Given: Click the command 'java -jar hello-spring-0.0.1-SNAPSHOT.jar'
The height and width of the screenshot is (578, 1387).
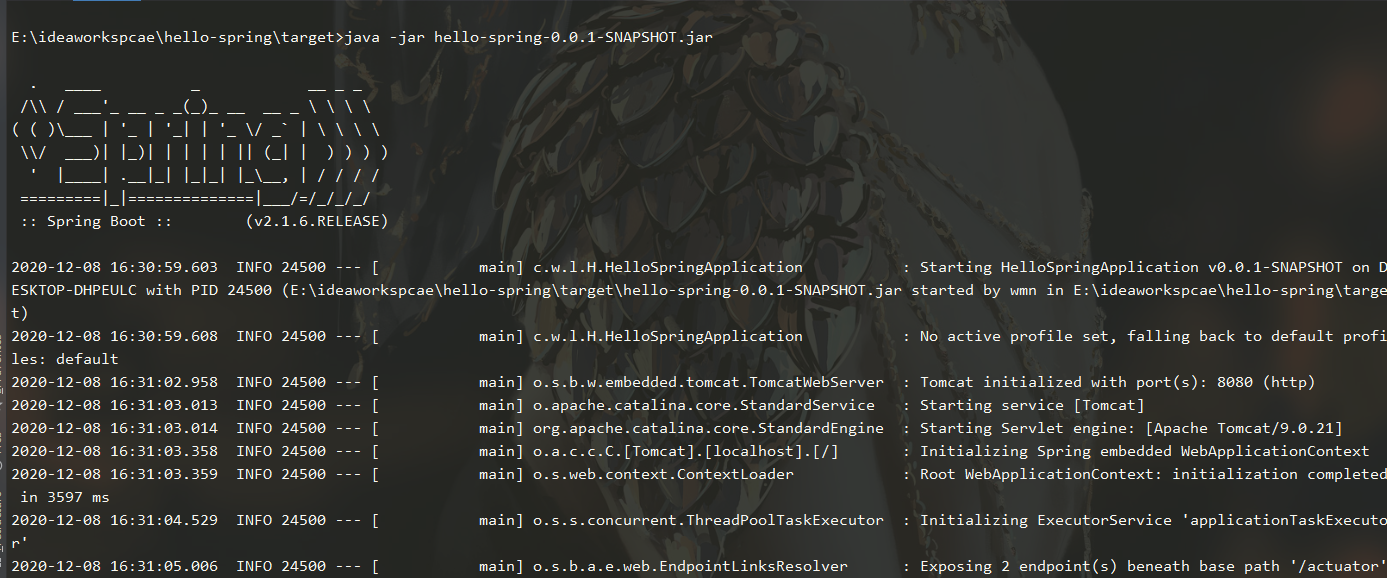Looking at the screenshot, I should [528, 37].
